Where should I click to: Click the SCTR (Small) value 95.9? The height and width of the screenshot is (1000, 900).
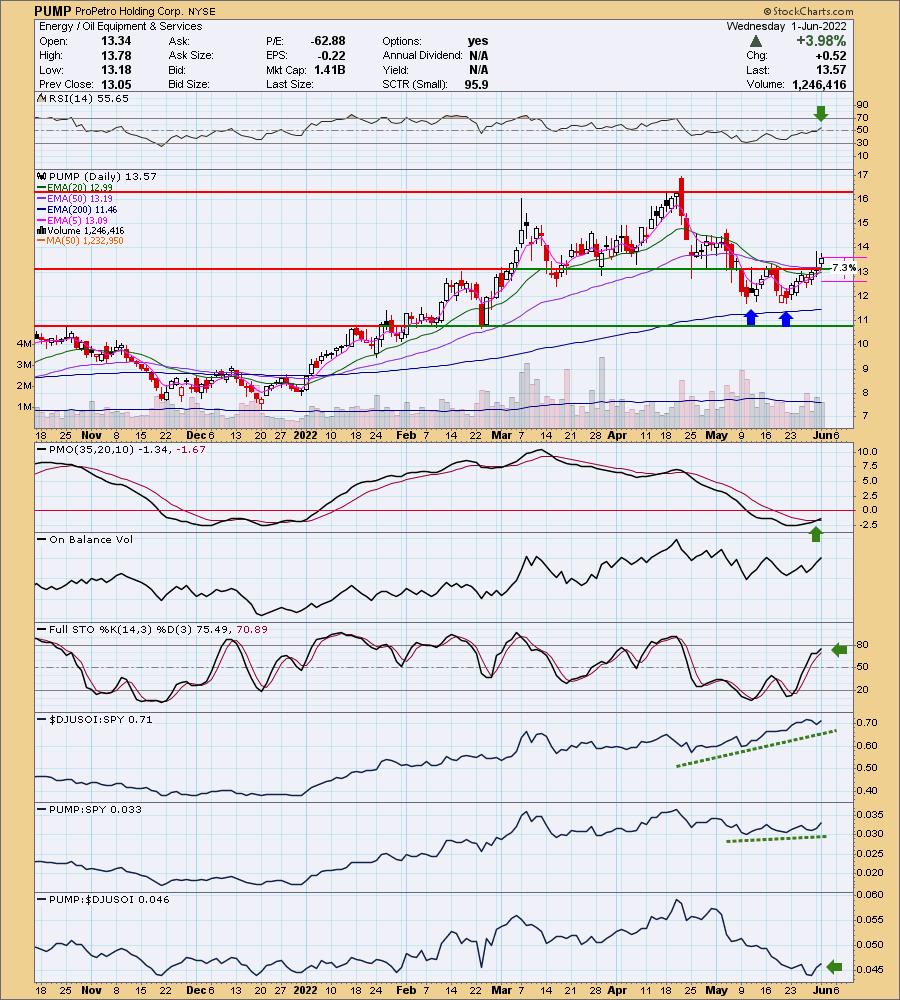476,84
